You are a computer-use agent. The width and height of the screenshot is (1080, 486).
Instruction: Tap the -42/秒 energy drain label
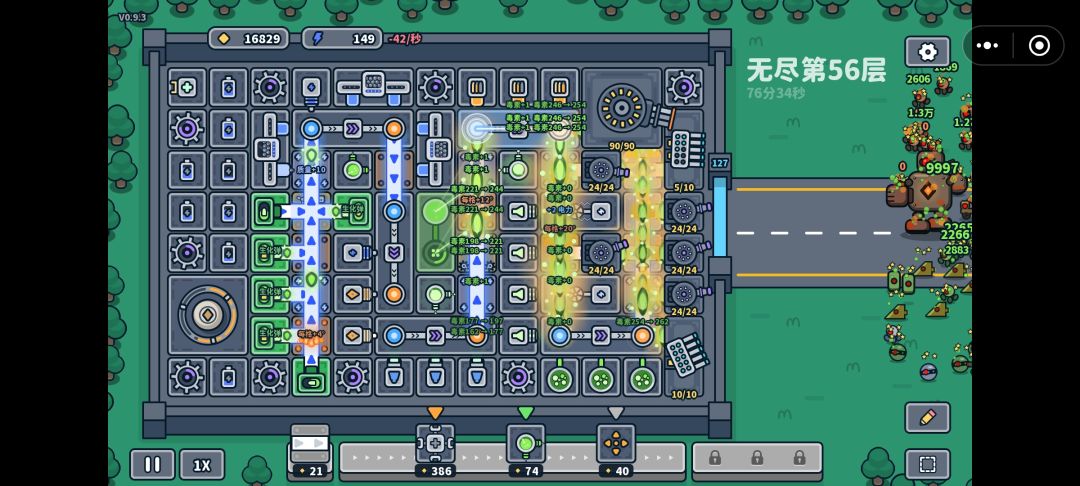point(404,39)
